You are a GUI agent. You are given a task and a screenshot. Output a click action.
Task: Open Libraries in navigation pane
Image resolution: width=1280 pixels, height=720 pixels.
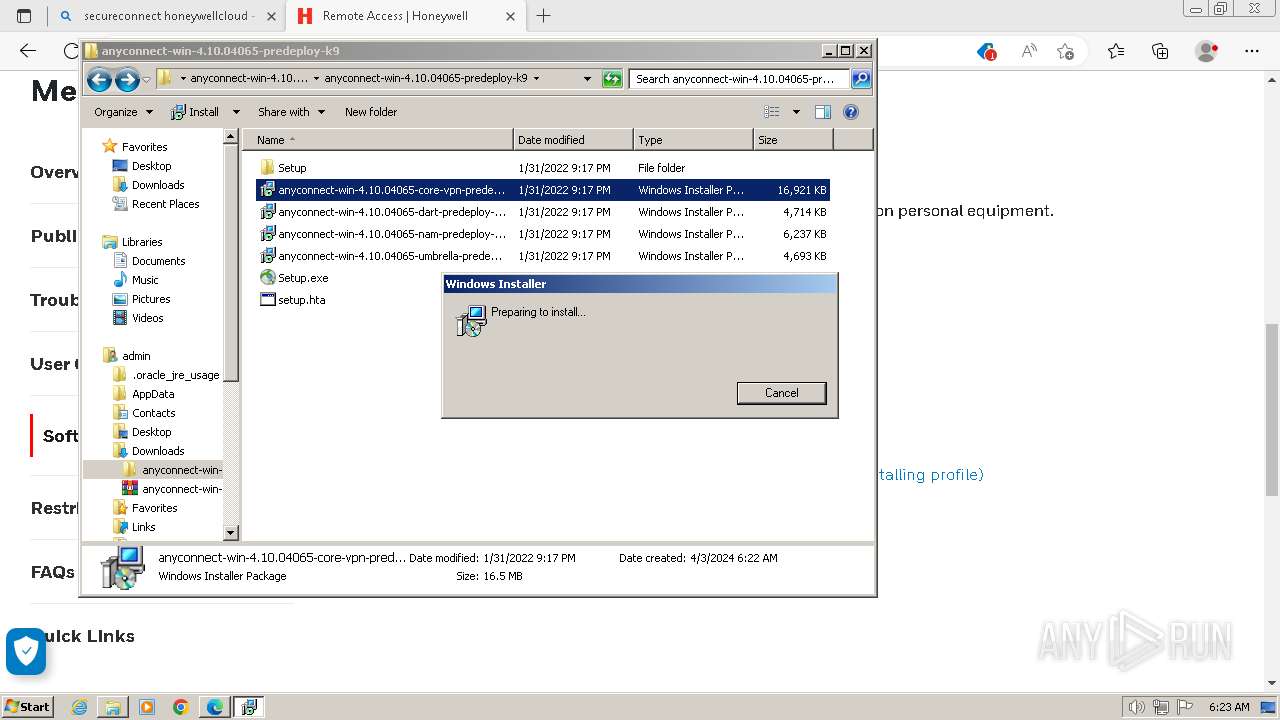[141, 242]
